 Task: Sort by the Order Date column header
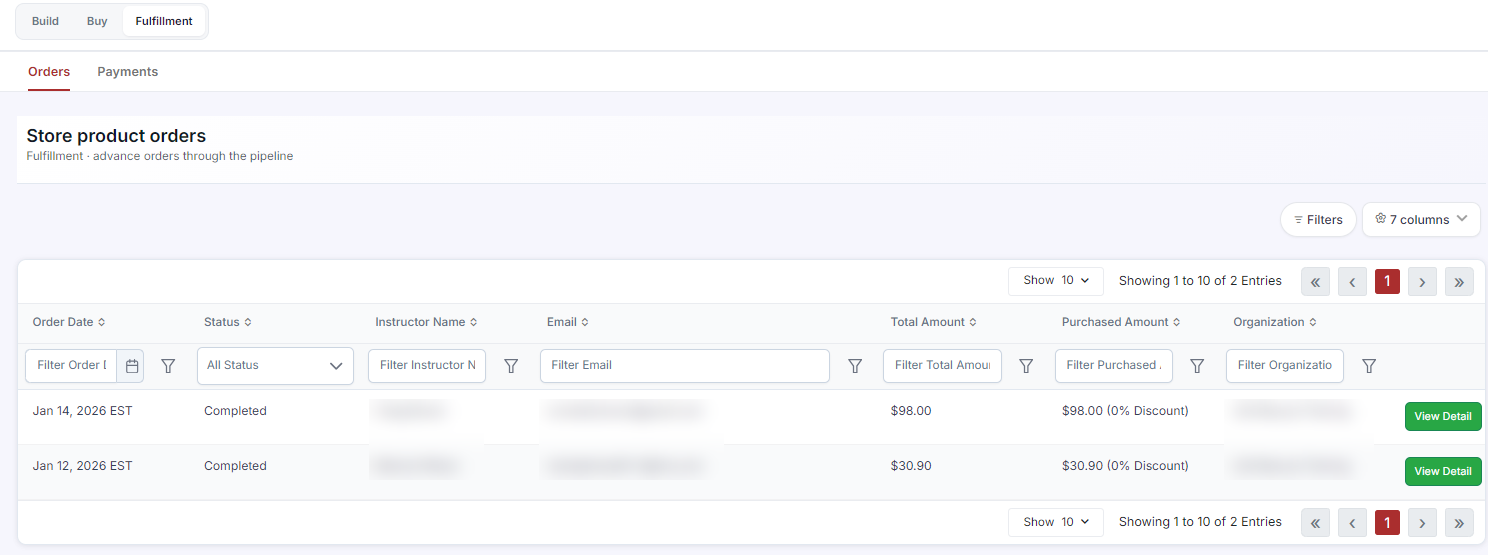tap(69, 322)
